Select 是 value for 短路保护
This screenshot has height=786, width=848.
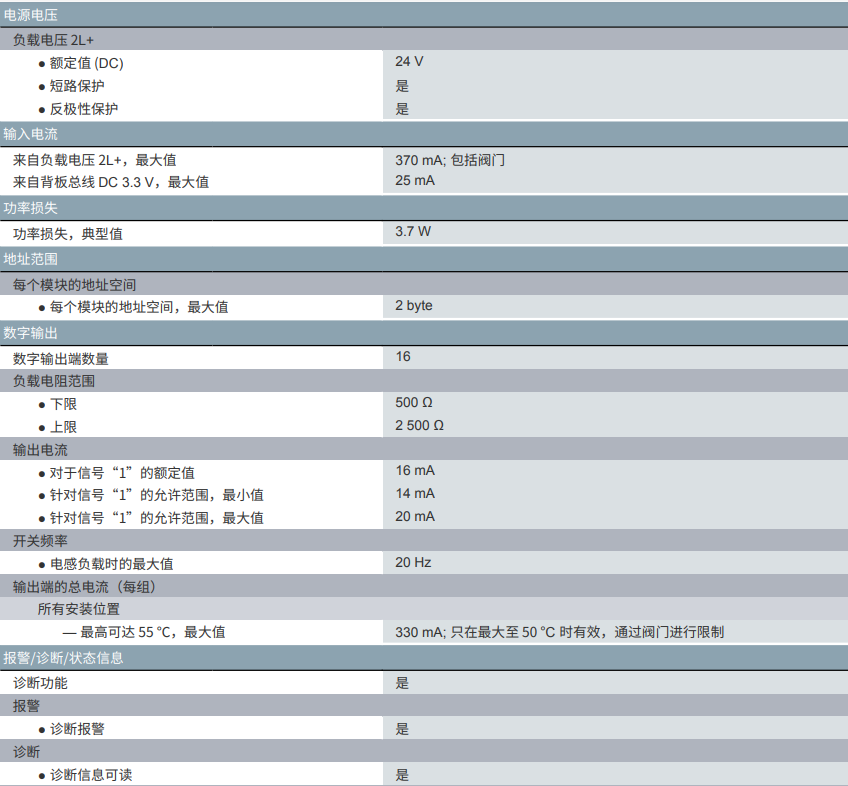(402, 86)
